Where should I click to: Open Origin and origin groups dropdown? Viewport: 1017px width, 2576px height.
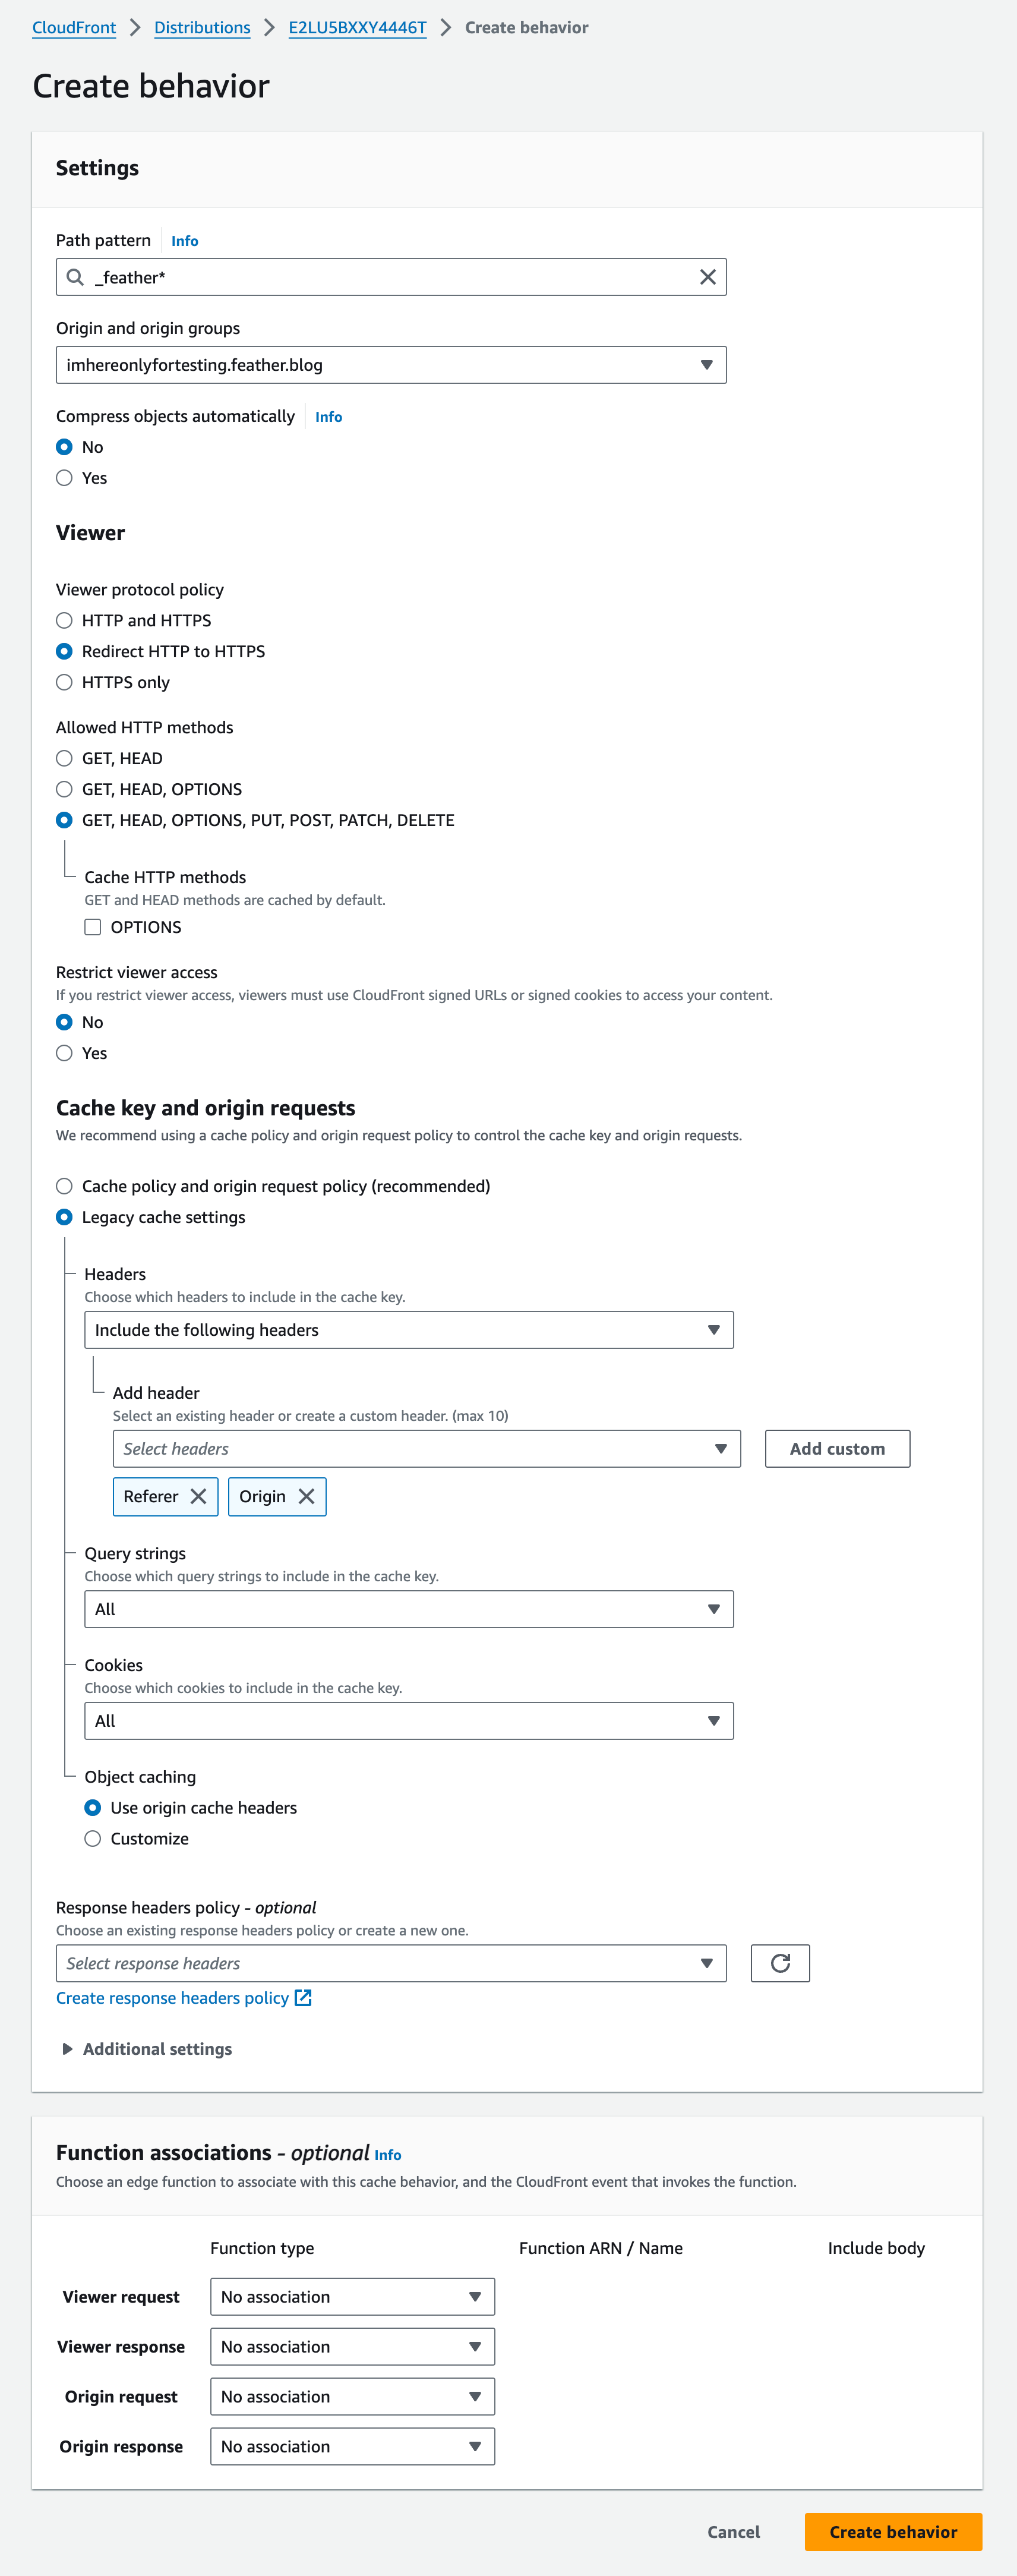click(x=390, y=365)
